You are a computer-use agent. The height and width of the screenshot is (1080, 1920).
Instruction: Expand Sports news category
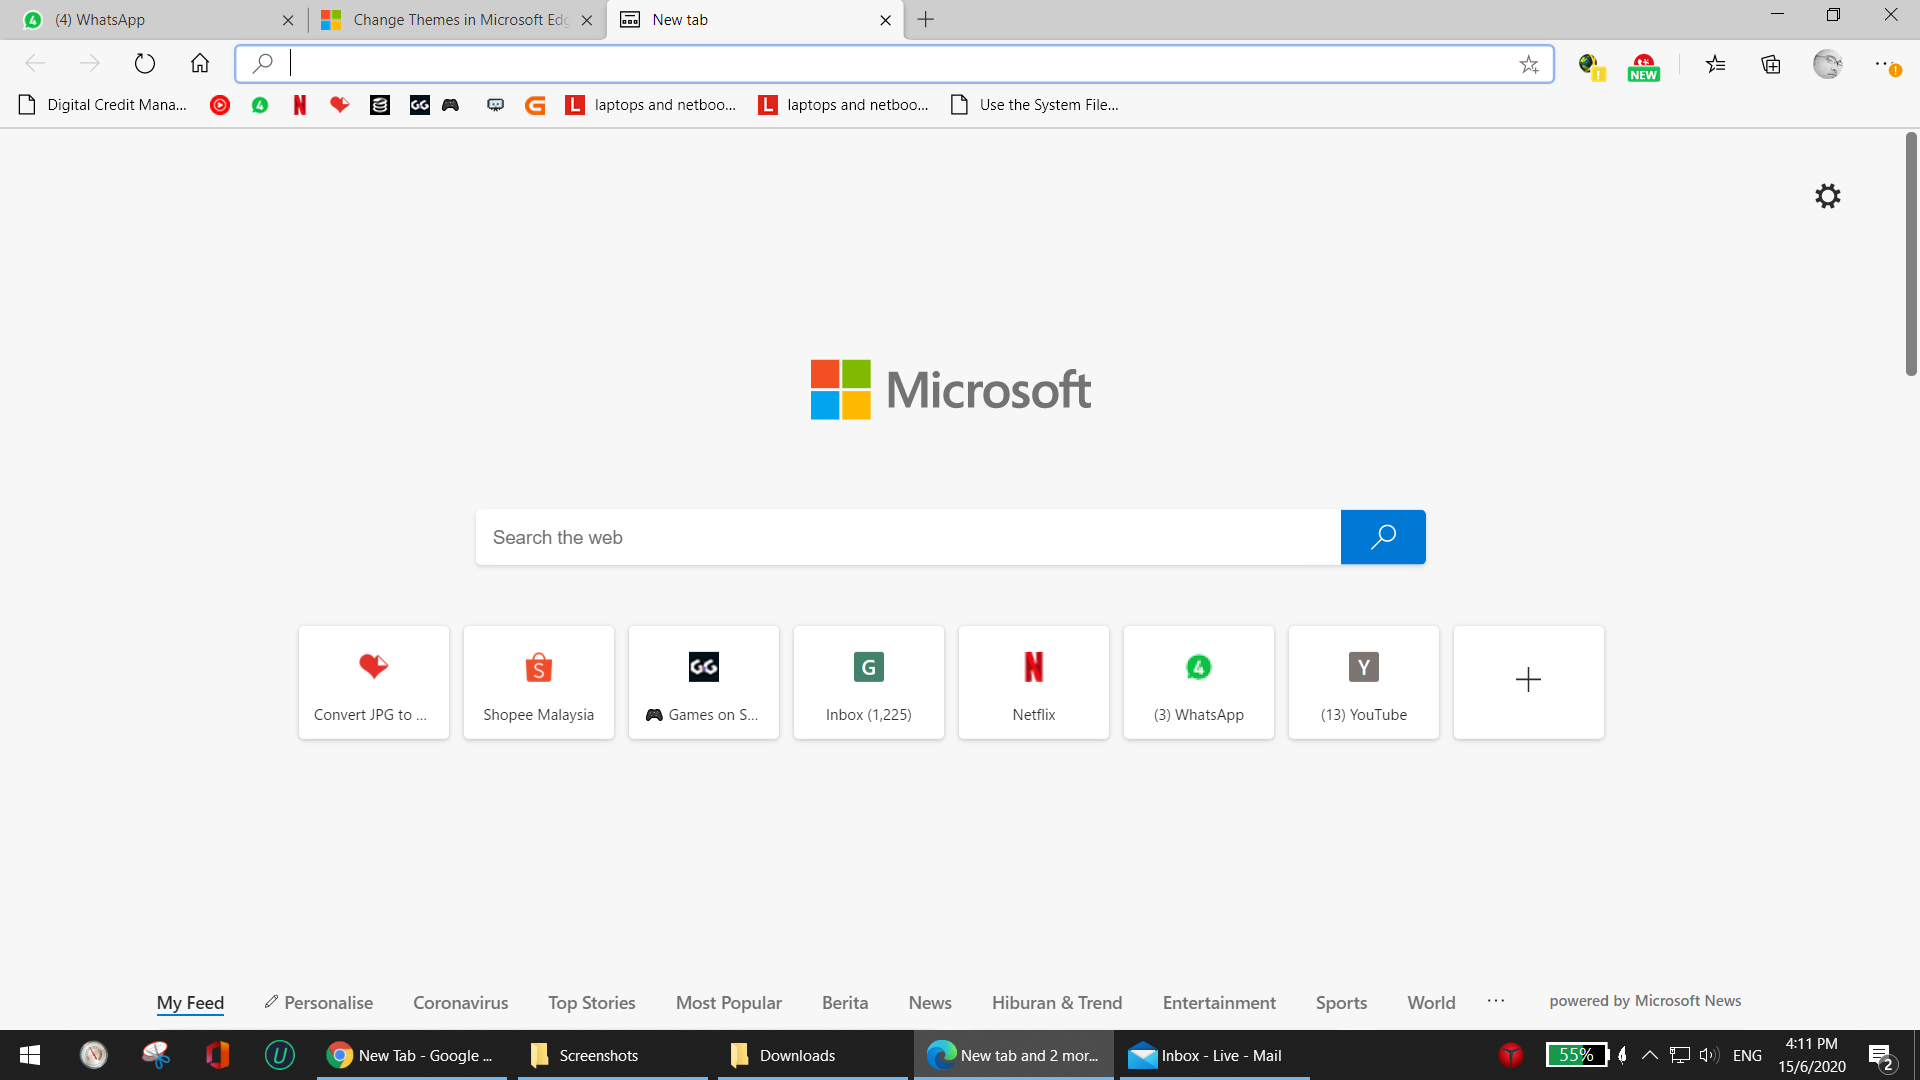click(1342, 1002)
